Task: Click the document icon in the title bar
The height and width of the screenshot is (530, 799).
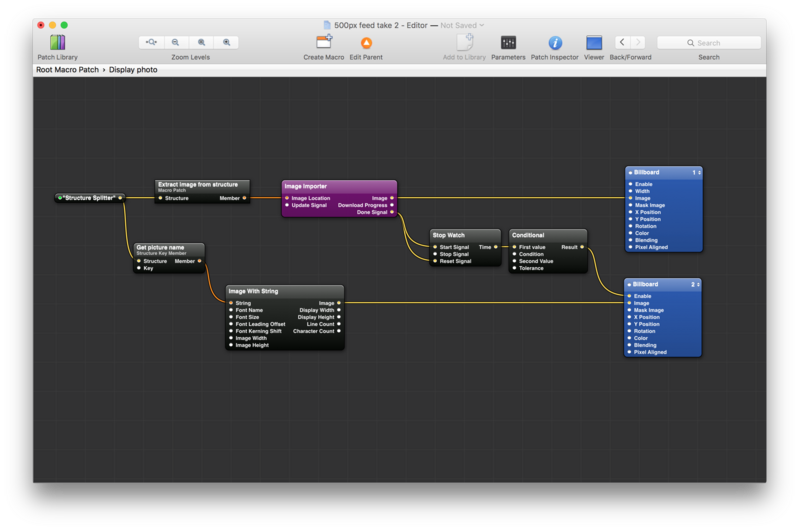Action: [x=327, y=25]
